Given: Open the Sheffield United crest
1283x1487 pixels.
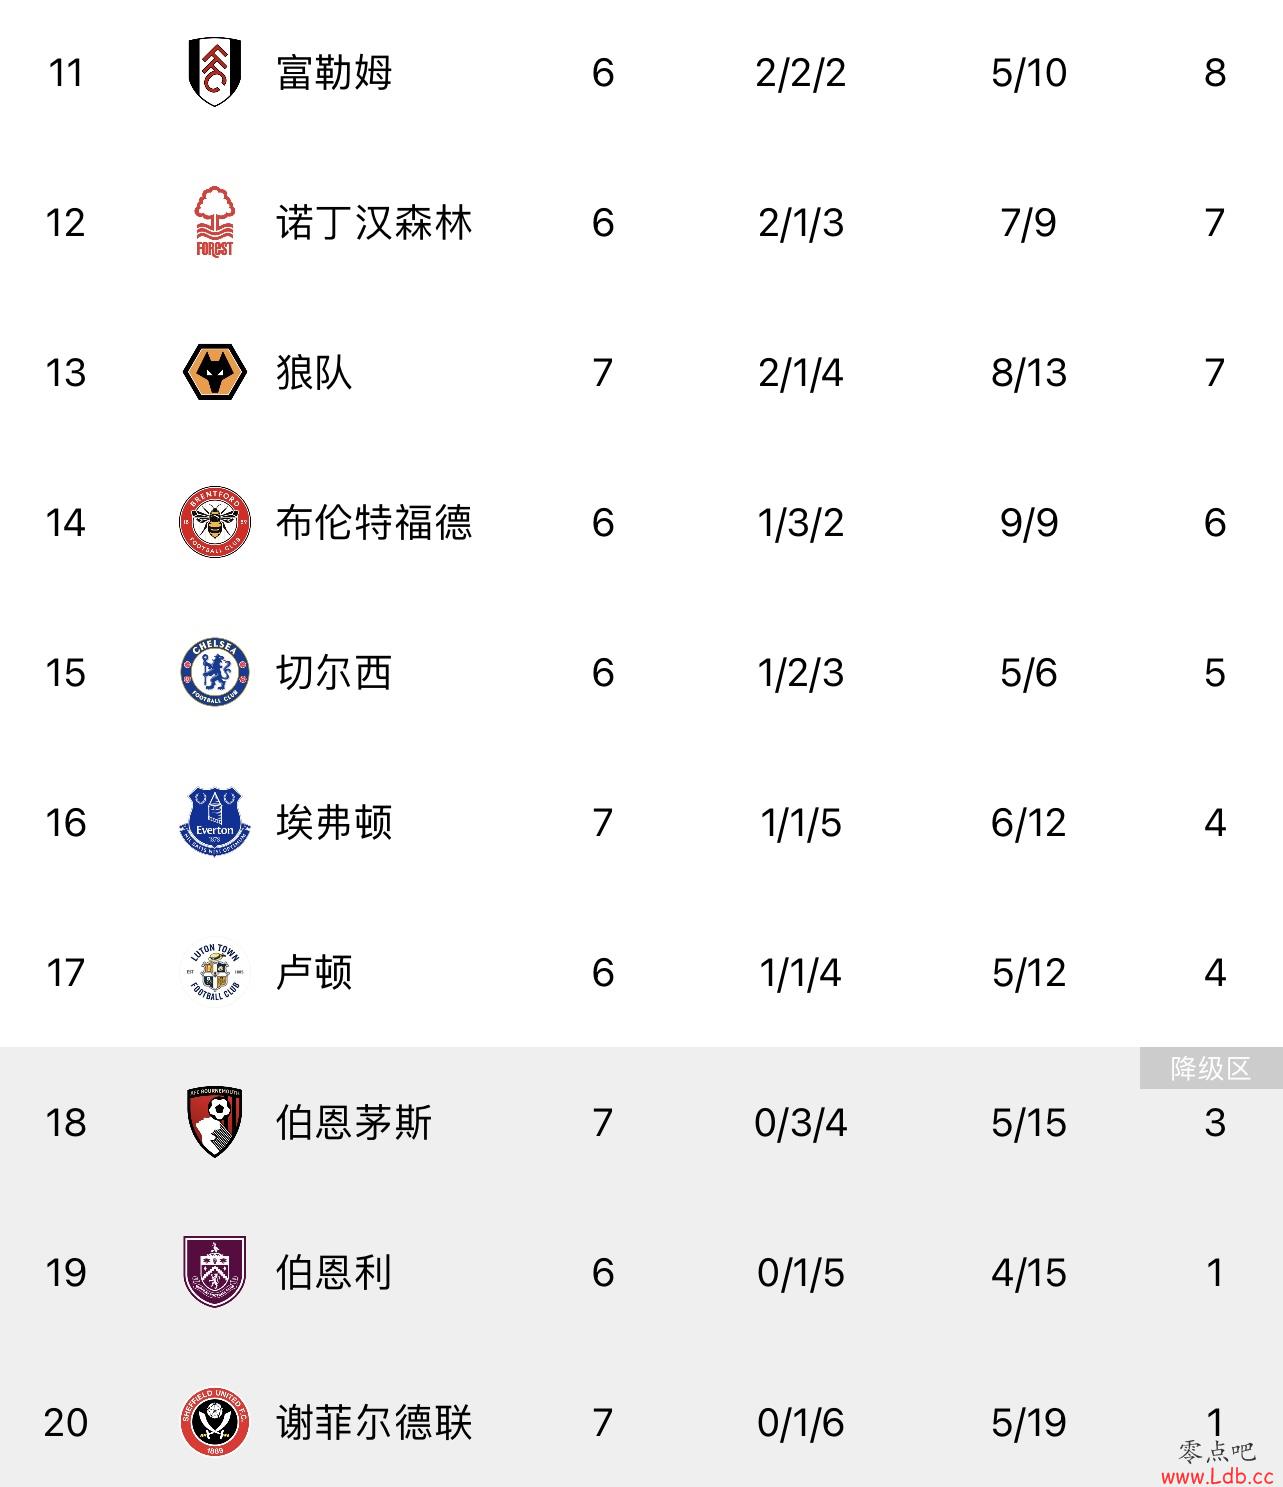Looking at the screenshot, I should point(214,1422).
